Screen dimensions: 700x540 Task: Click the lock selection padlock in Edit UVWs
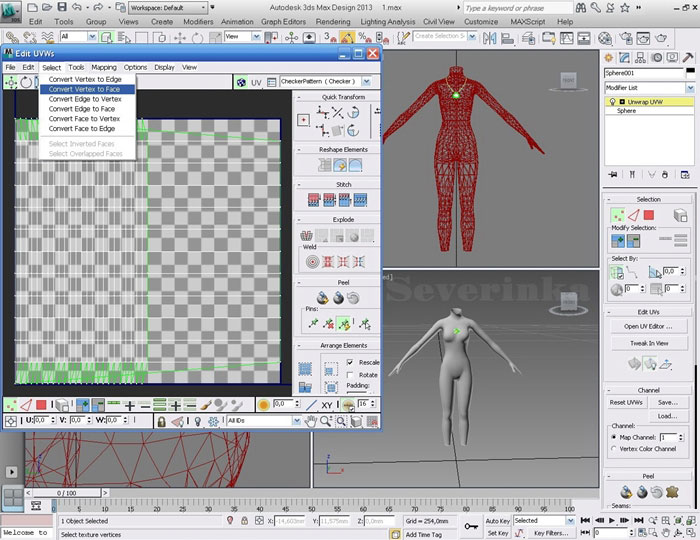[x=162, y=421]
